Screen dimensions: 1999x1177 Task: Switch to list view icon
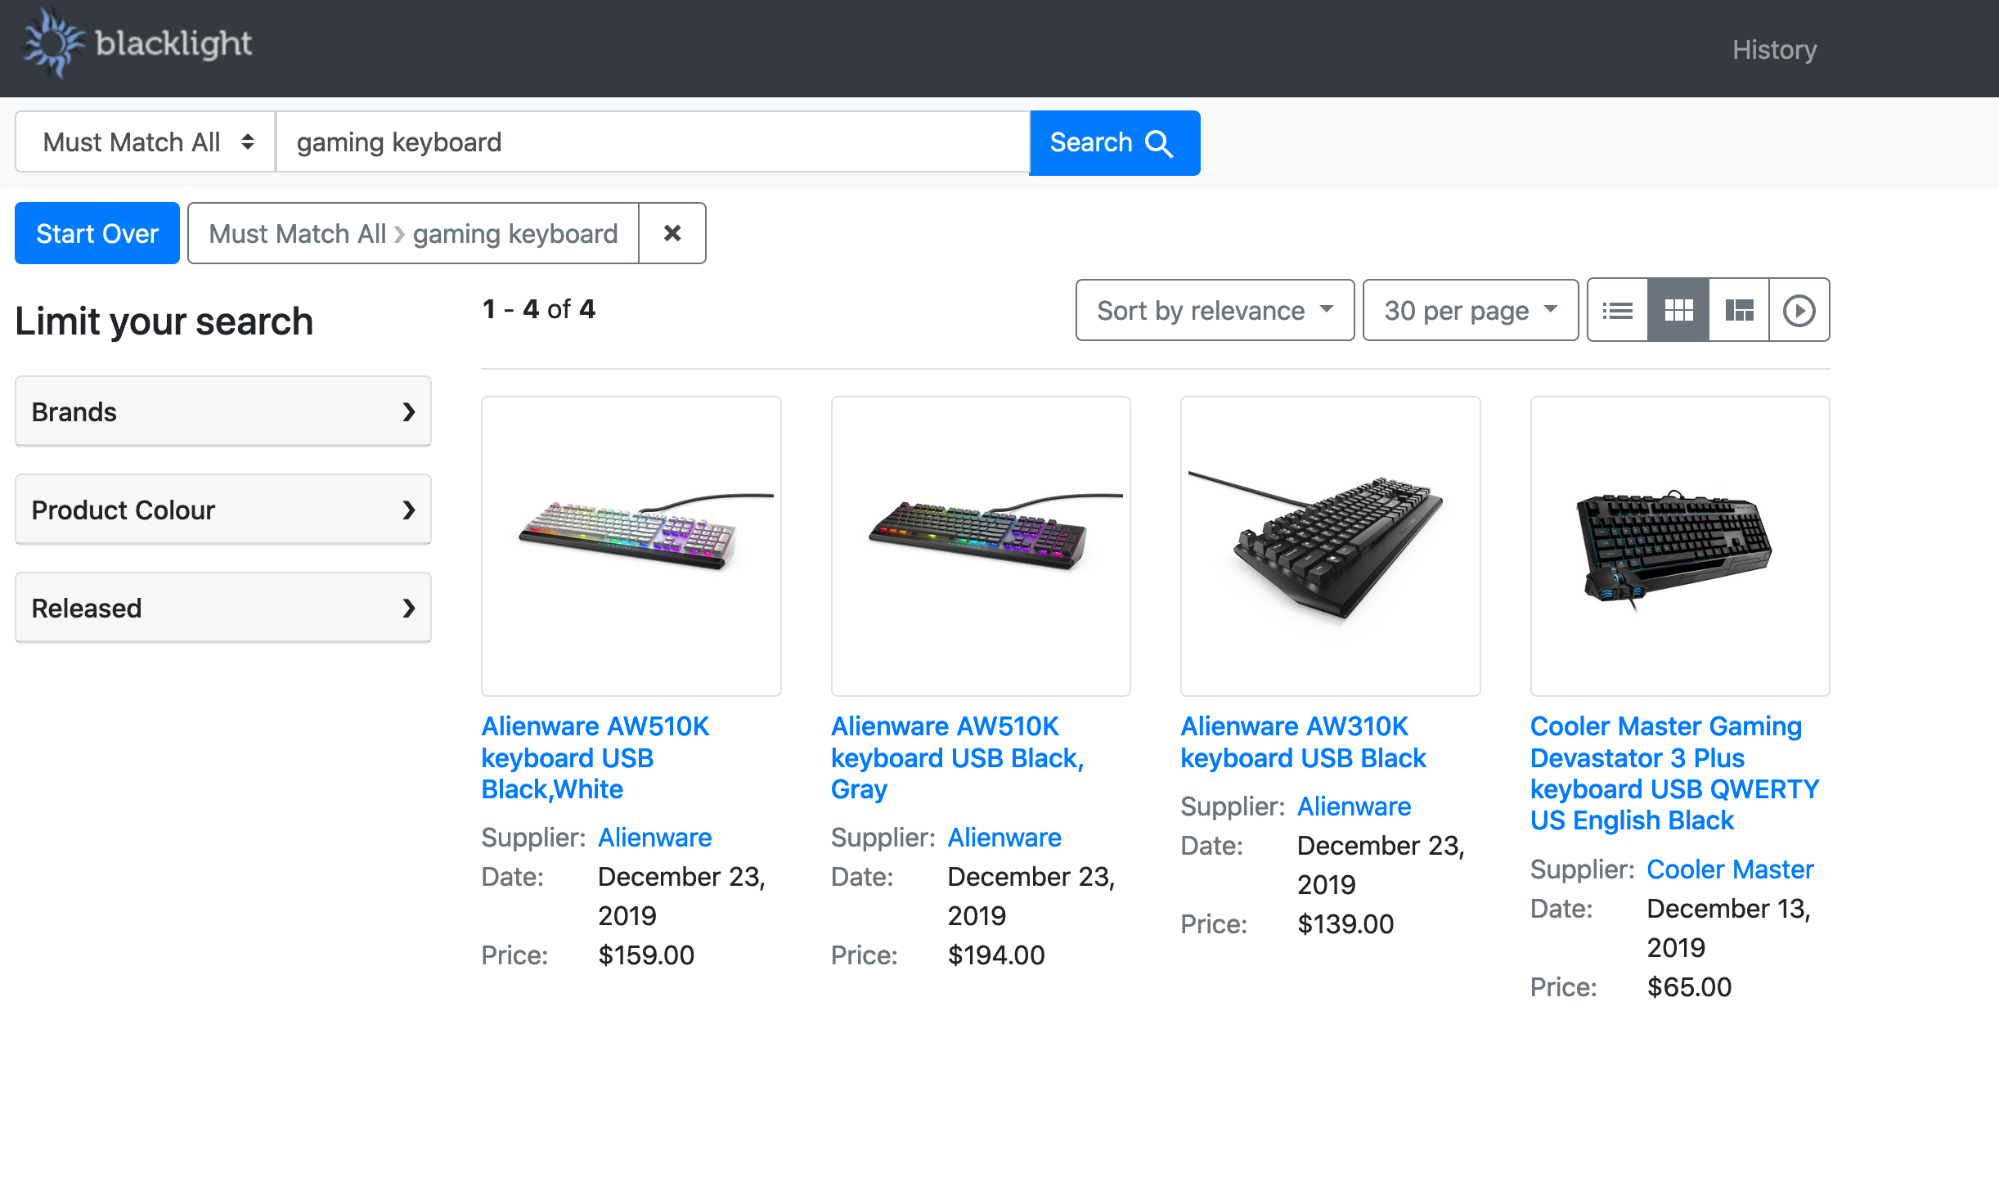coord(1617,311)
